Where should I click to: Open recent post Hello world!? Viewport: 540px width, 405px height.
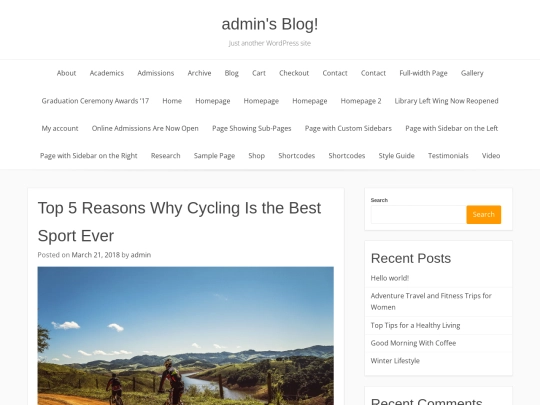pyautogui.click(x=390, y=278)
